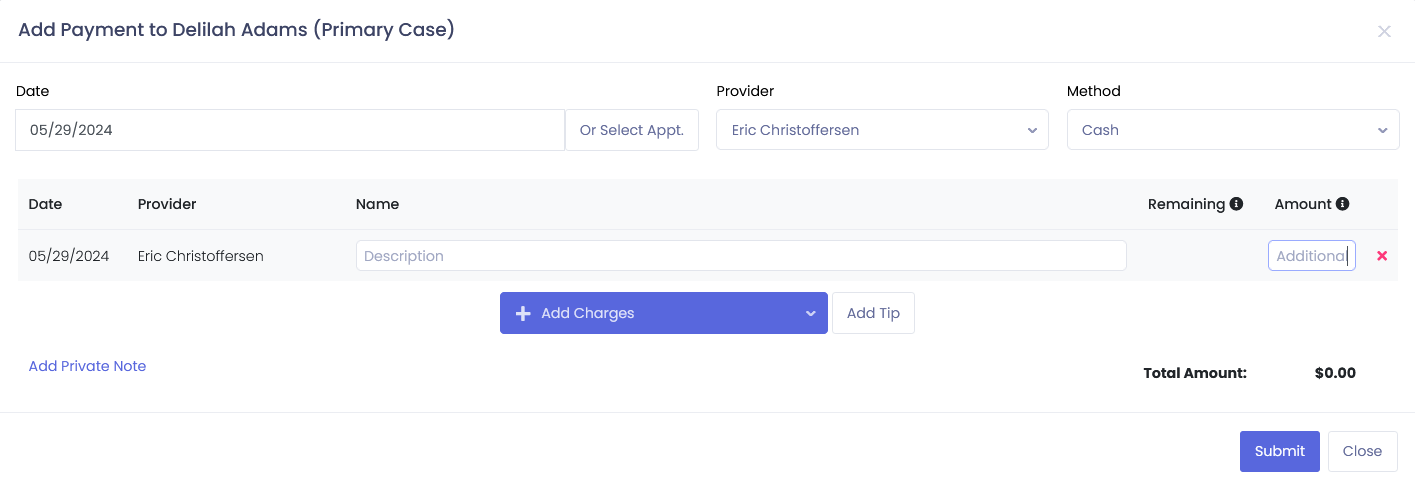The height and width of the screenshot is (487, 1415).
Task: Click the Or Select Appt. button
Action: [632, 130]
